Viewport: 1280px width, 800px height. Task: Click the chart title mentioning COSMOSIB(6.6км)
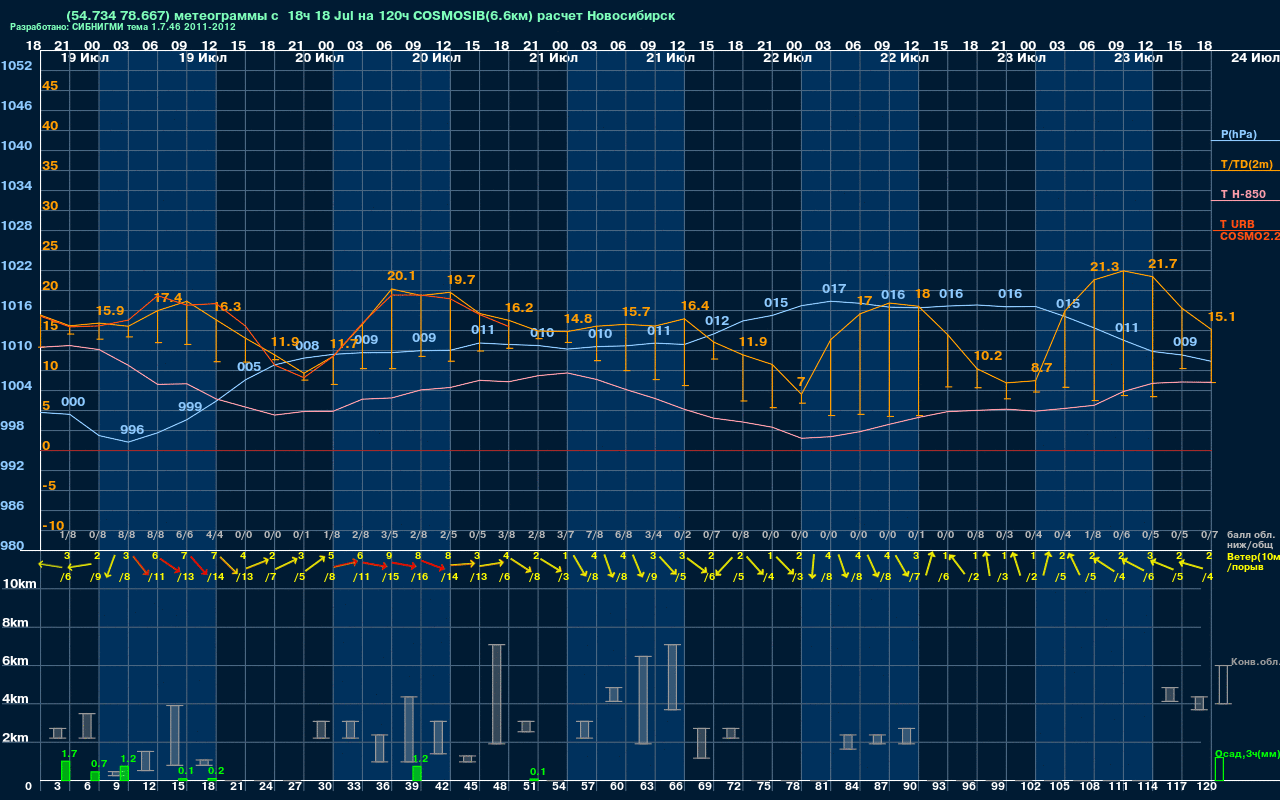pyautogui.click(x=370, y=16)
